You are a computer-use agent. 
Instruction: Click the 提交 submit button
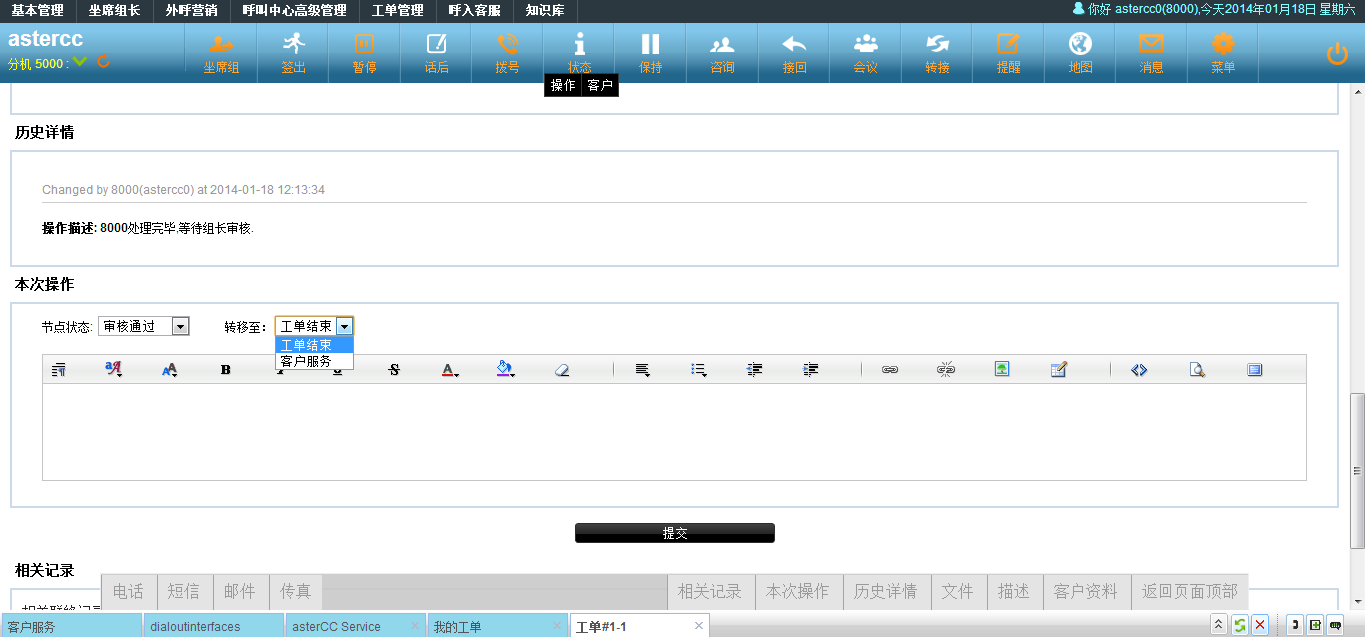[x=674, y=533]
